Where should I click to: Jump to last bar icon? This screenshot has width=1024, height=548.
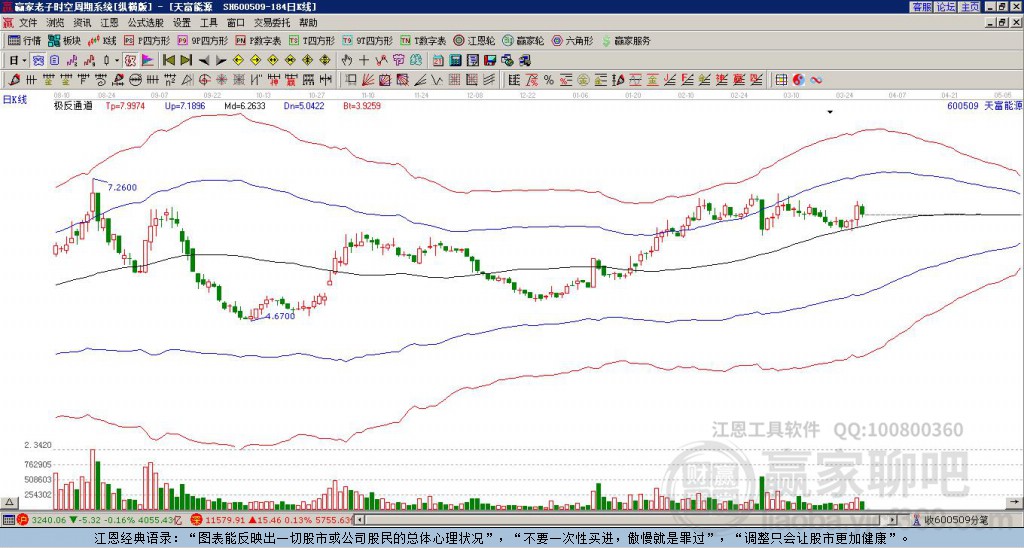point(186,61)
